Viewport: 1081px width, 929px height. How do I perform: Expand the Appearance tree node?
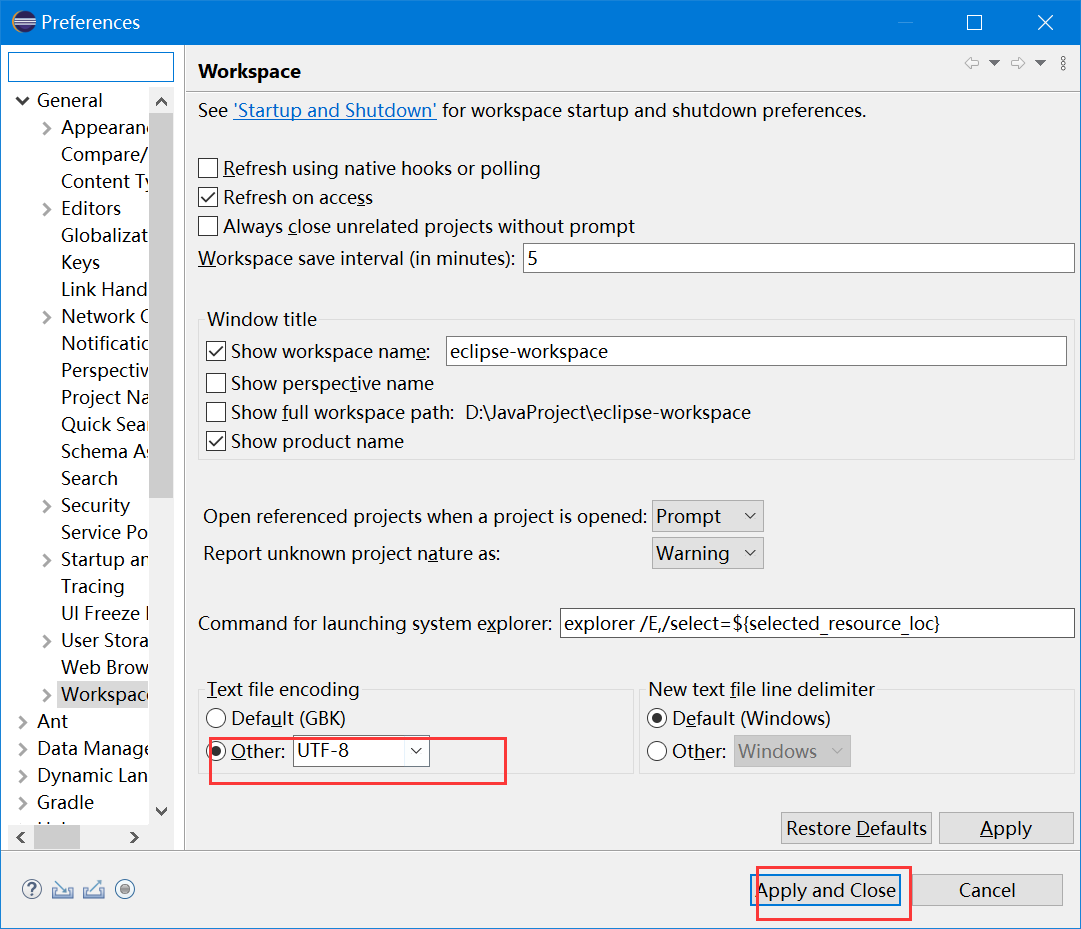click(x=47, y=128)
